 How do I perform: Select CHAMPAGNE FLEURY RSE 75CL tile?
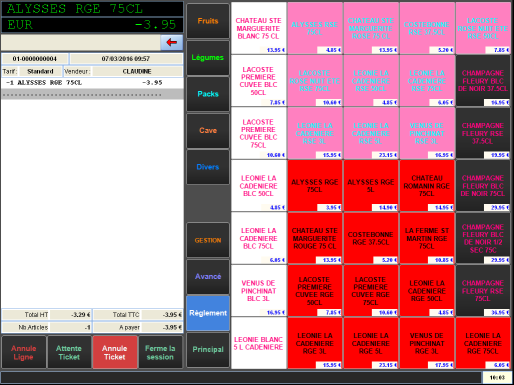pos(483,290)
